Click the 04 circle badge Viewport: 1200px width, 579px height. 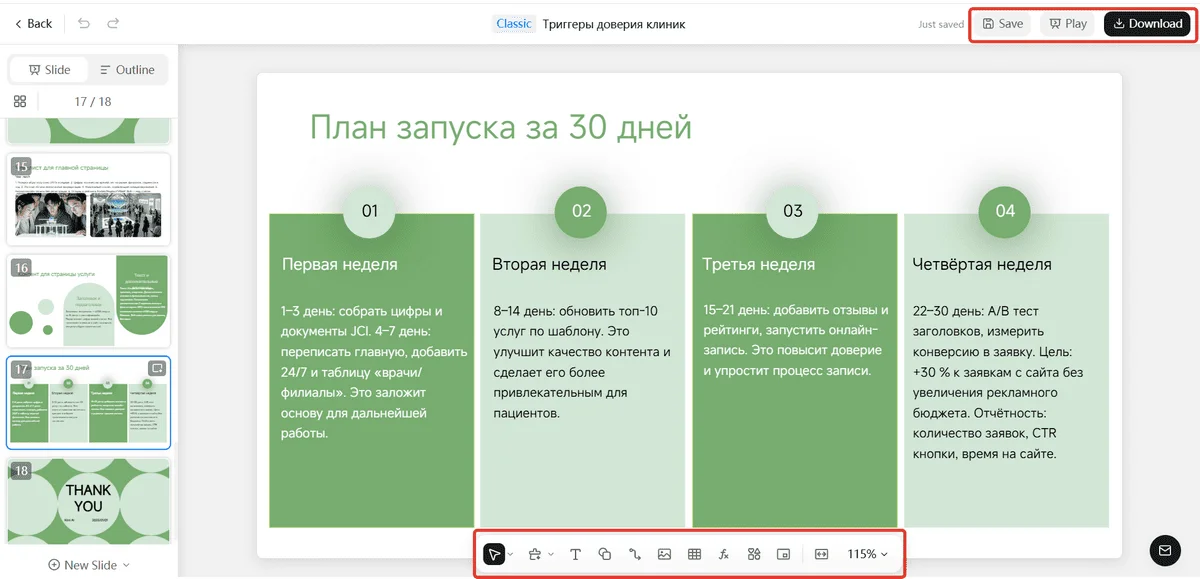[1005, 211]
